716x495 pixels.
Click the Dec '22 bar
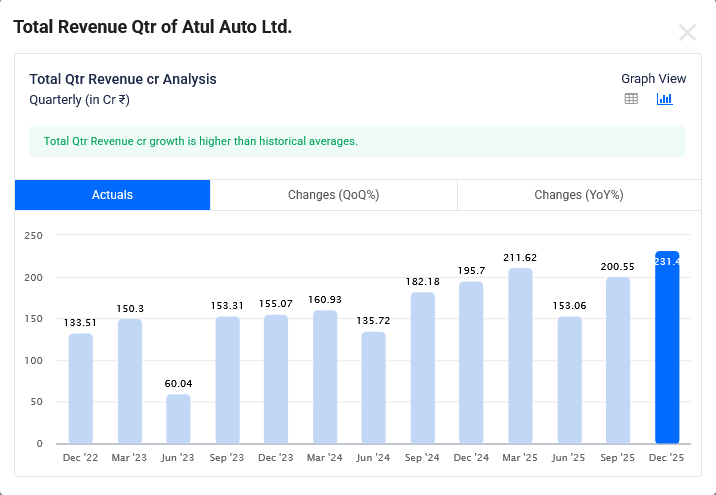pyautogui.click(x=81, y=388)
